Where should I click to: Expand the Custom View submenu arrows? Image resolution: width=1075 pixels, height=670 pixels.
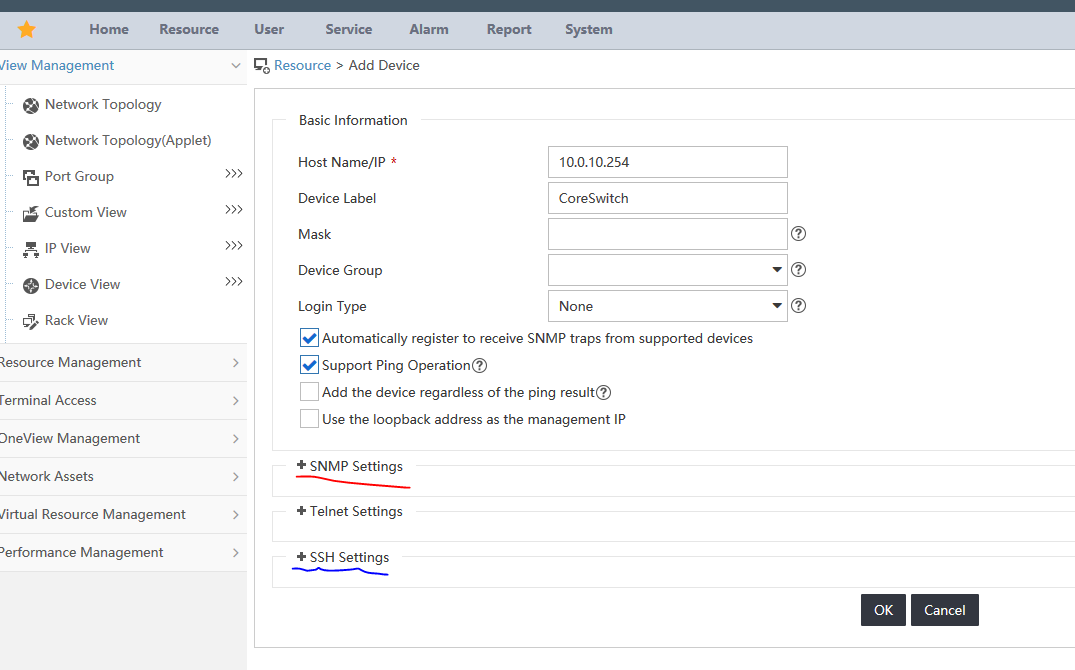click(234, 209)
